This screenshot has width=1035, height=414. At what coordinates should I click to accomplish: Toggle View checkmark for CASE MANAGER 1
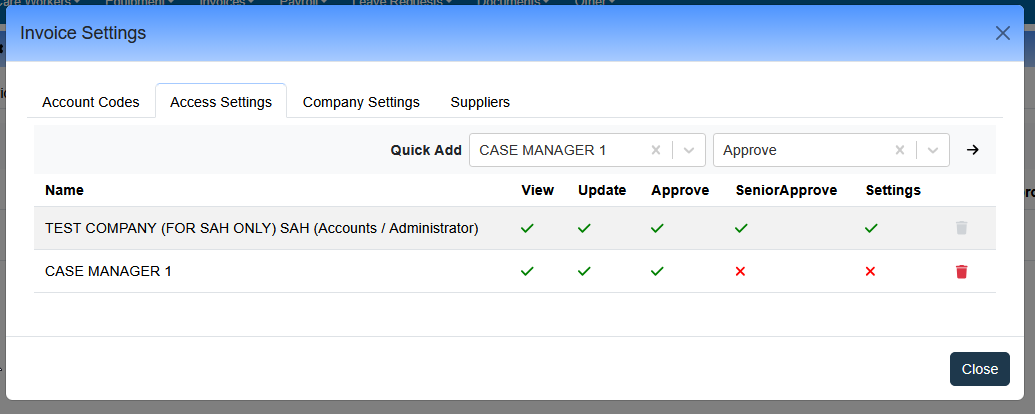pos(527,271)
